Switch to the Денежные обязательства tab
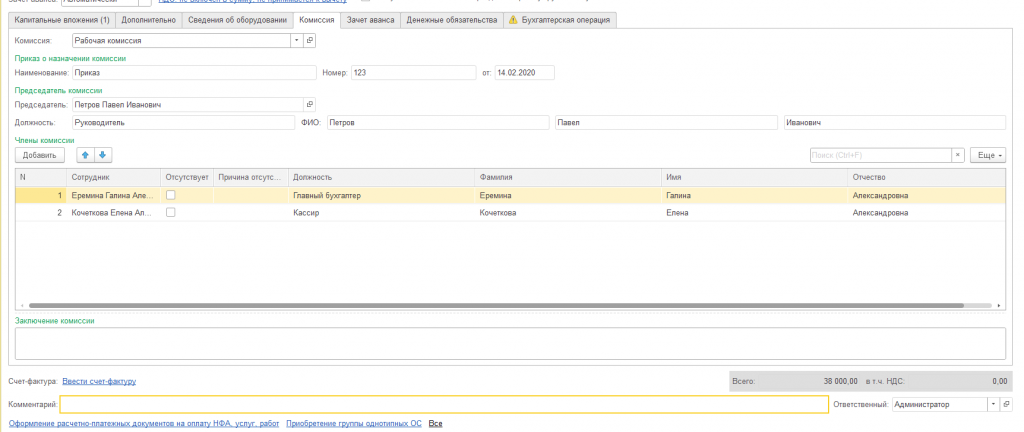This screenshot has height=432, width=1024. pos(451,20)
